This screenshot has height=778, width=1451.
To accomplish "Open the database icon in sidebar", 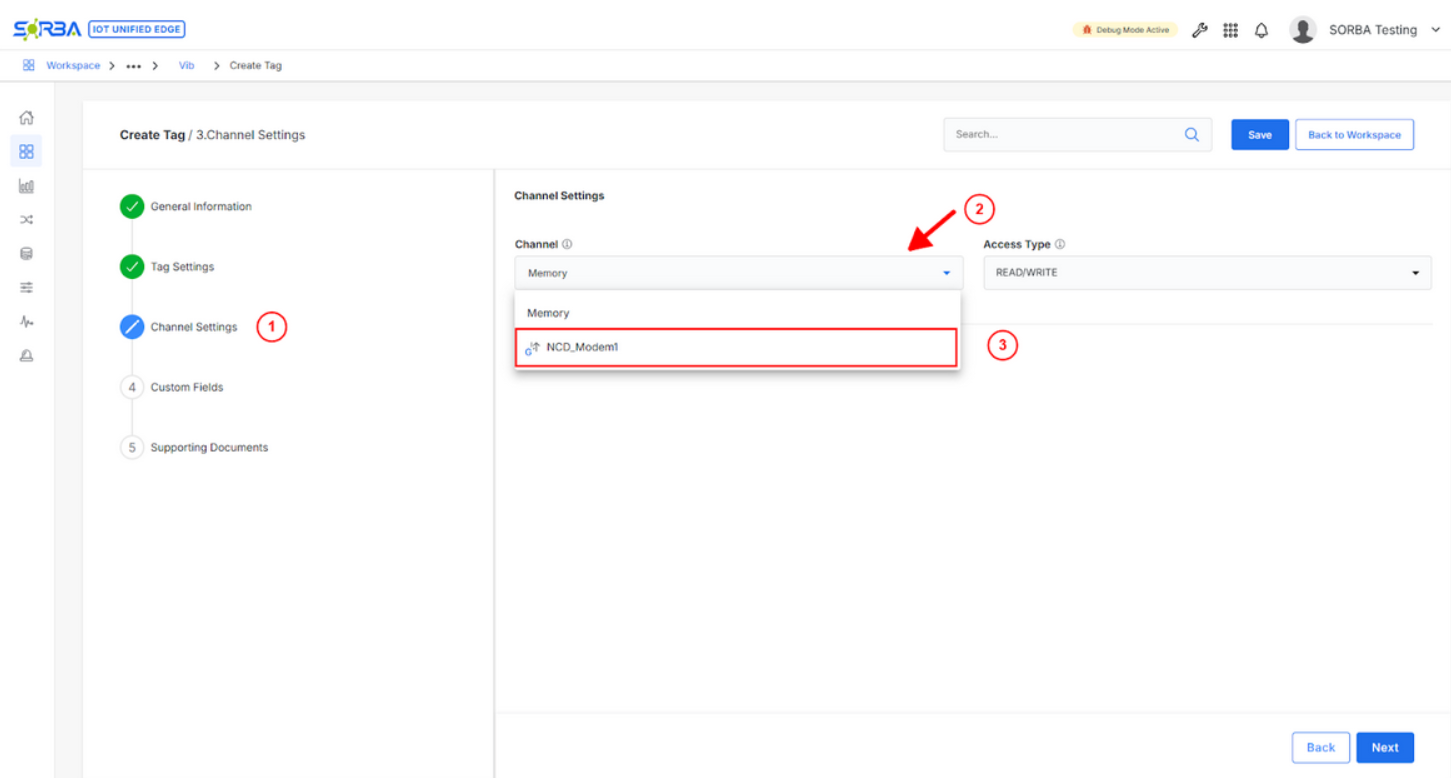I will [27, 254].
